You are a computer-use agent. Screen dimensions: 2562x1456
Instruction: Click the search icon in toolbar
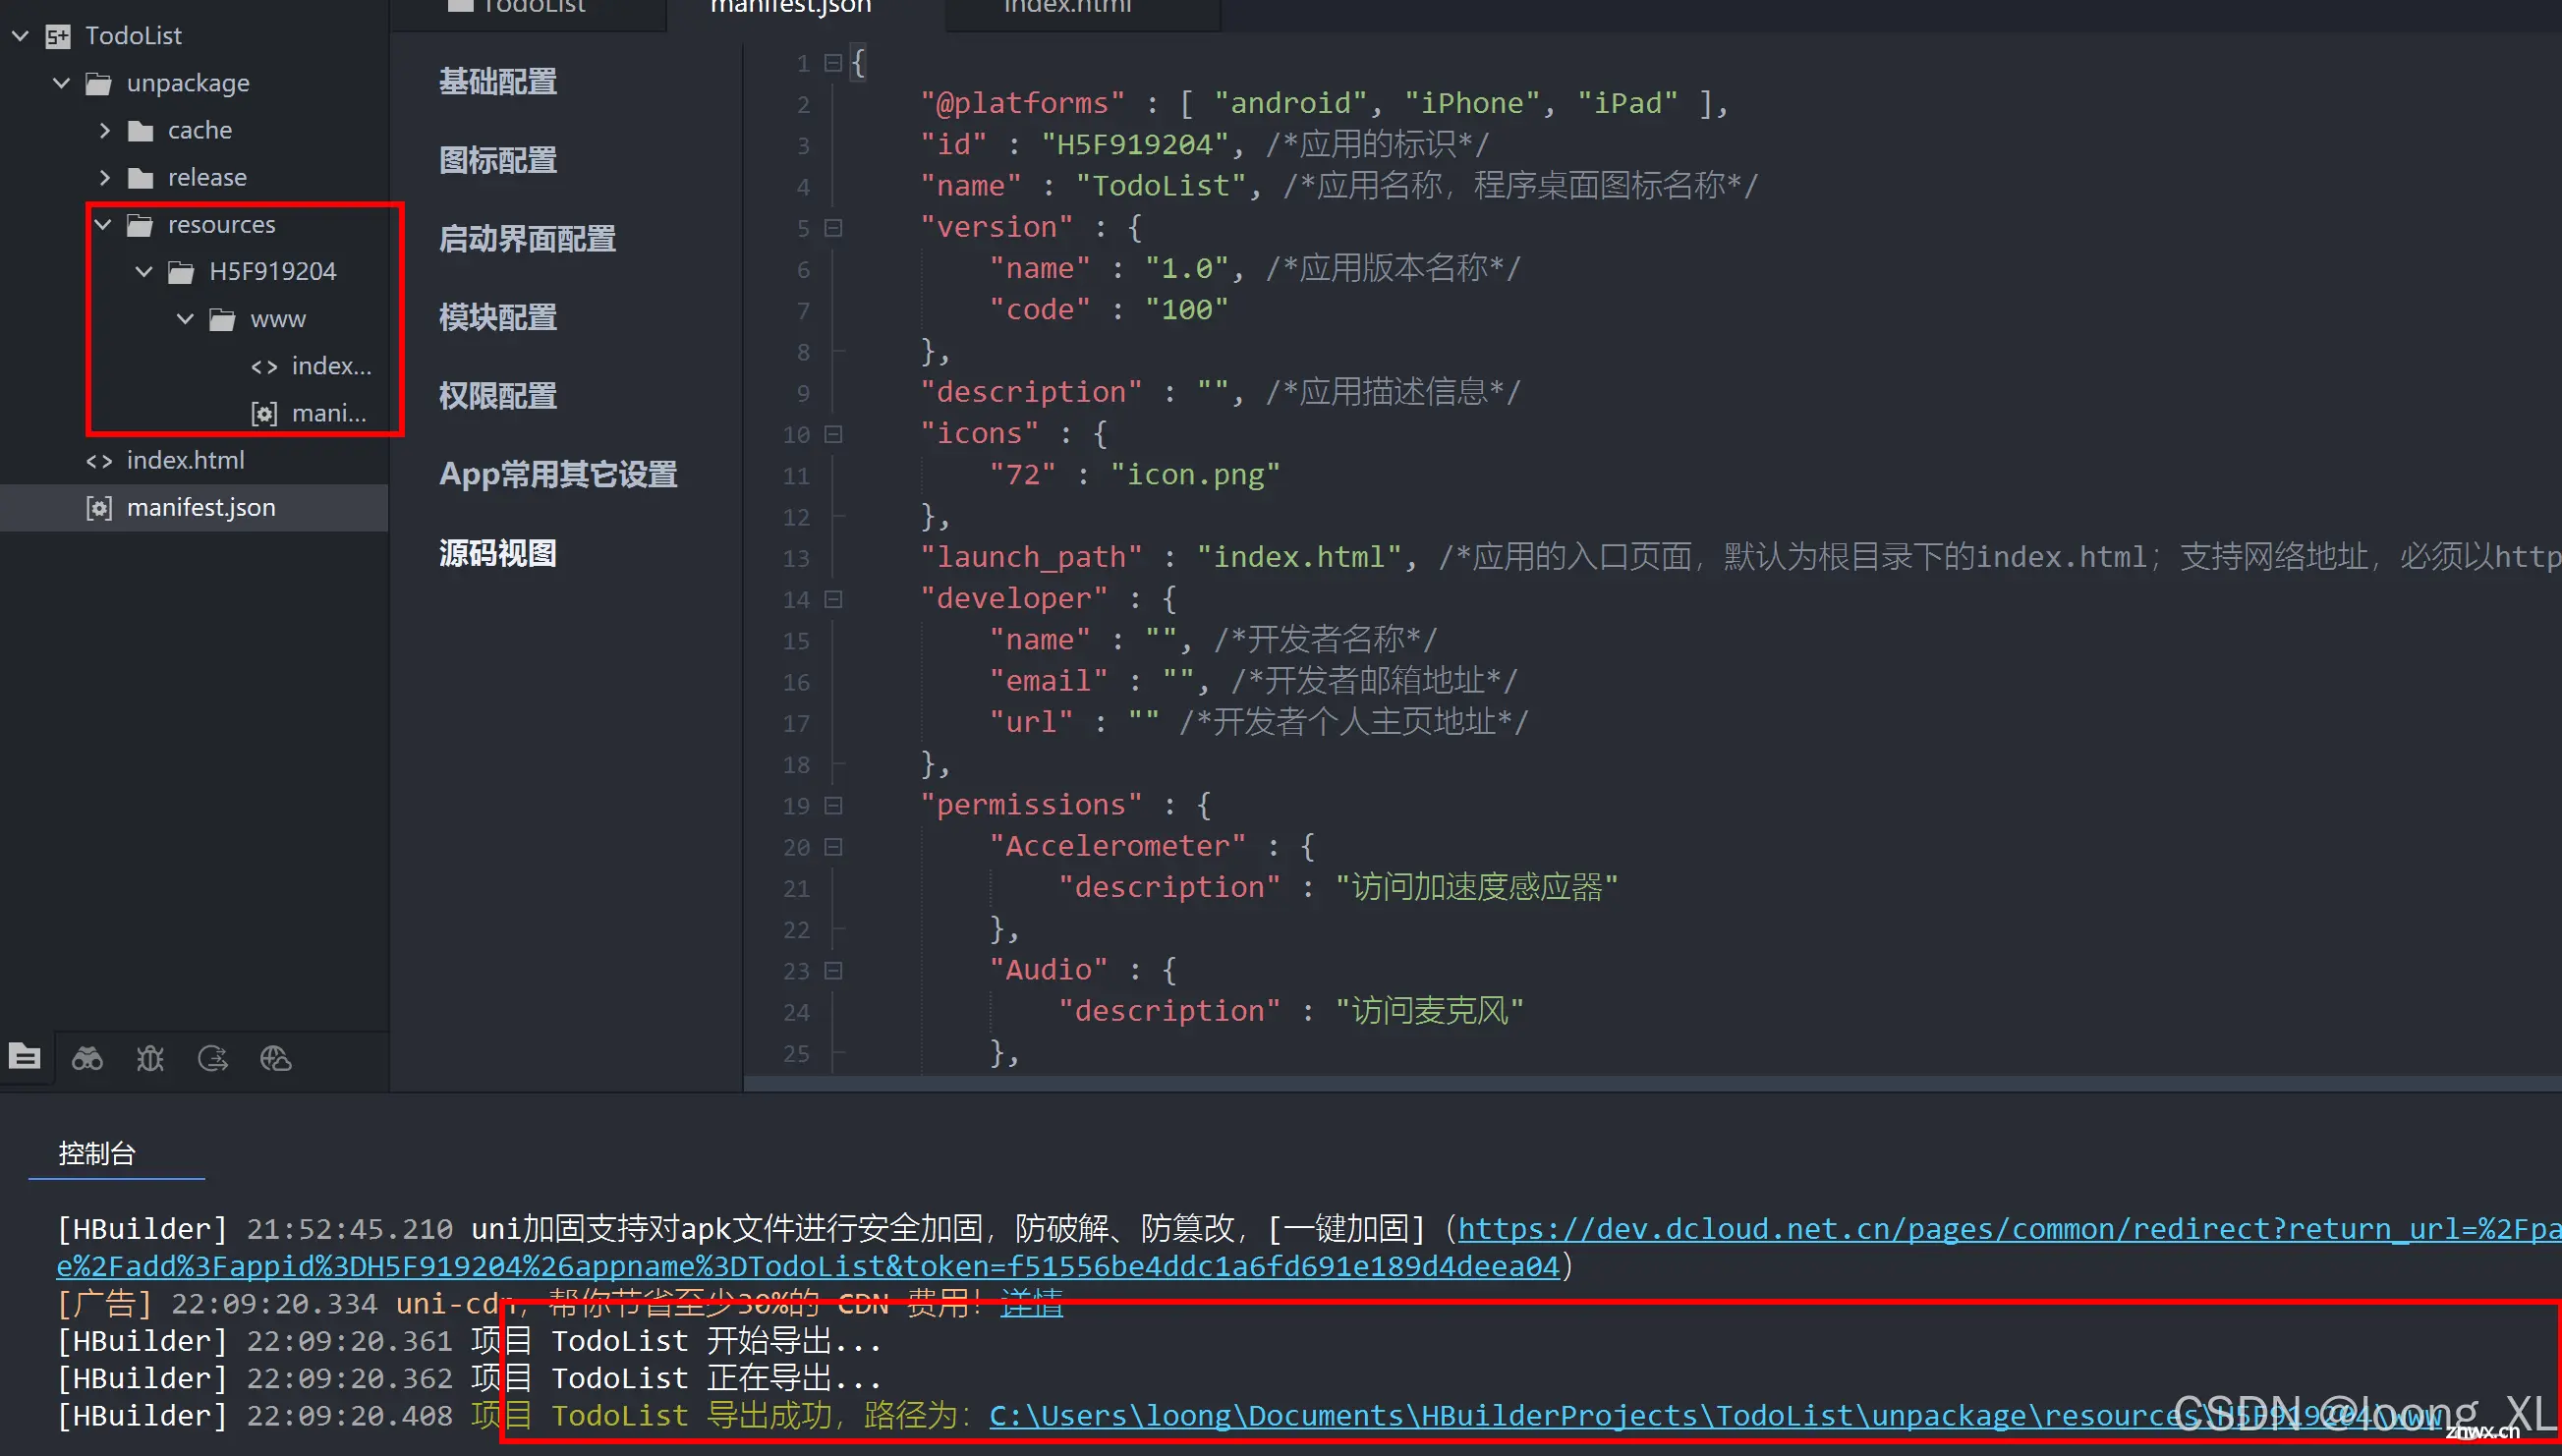88,1055
